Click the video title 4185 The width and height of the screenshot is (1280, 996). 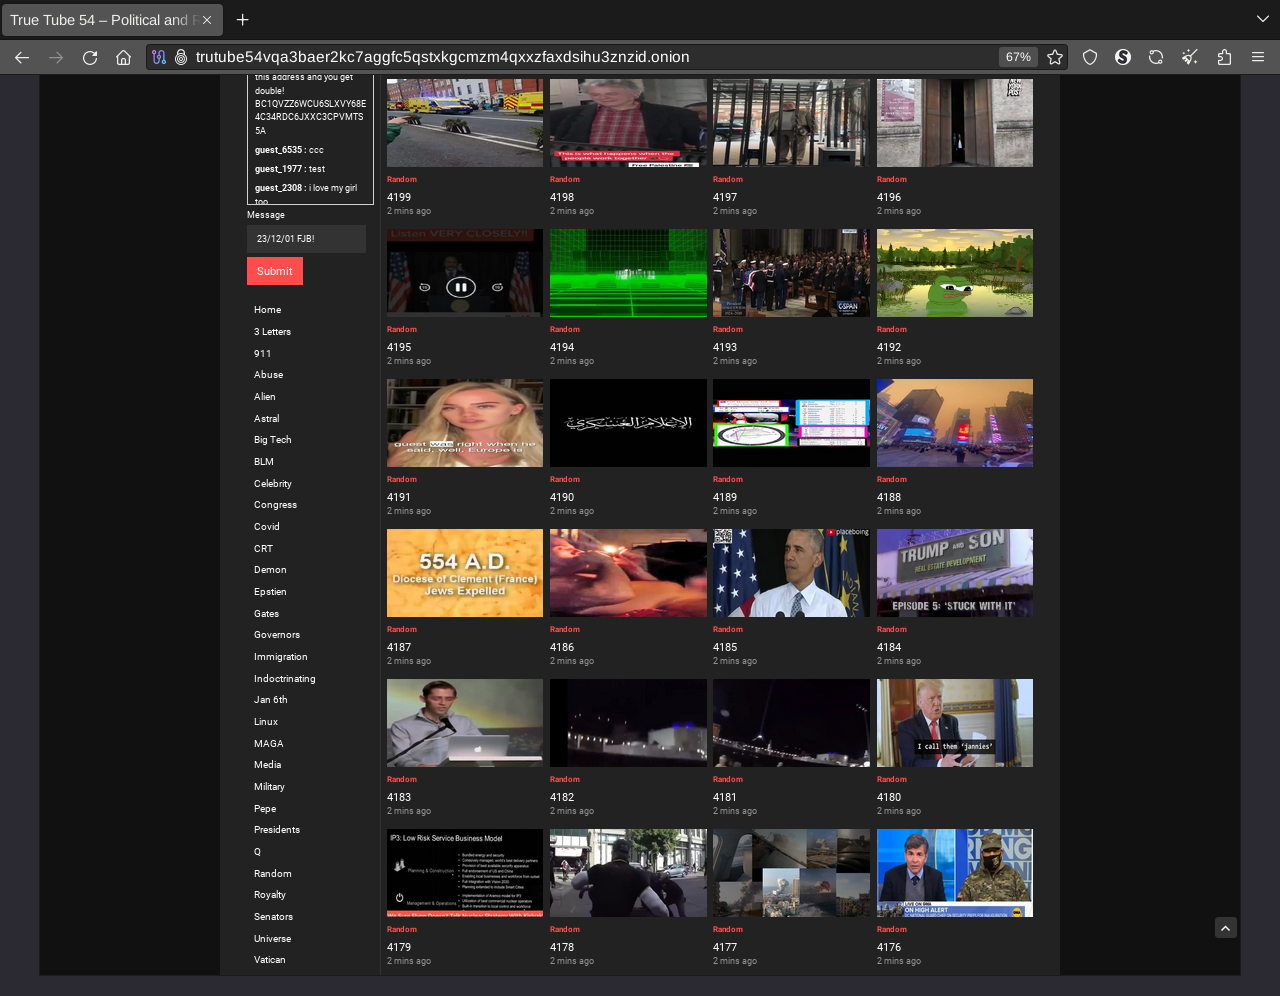click(x=725, y=647)
